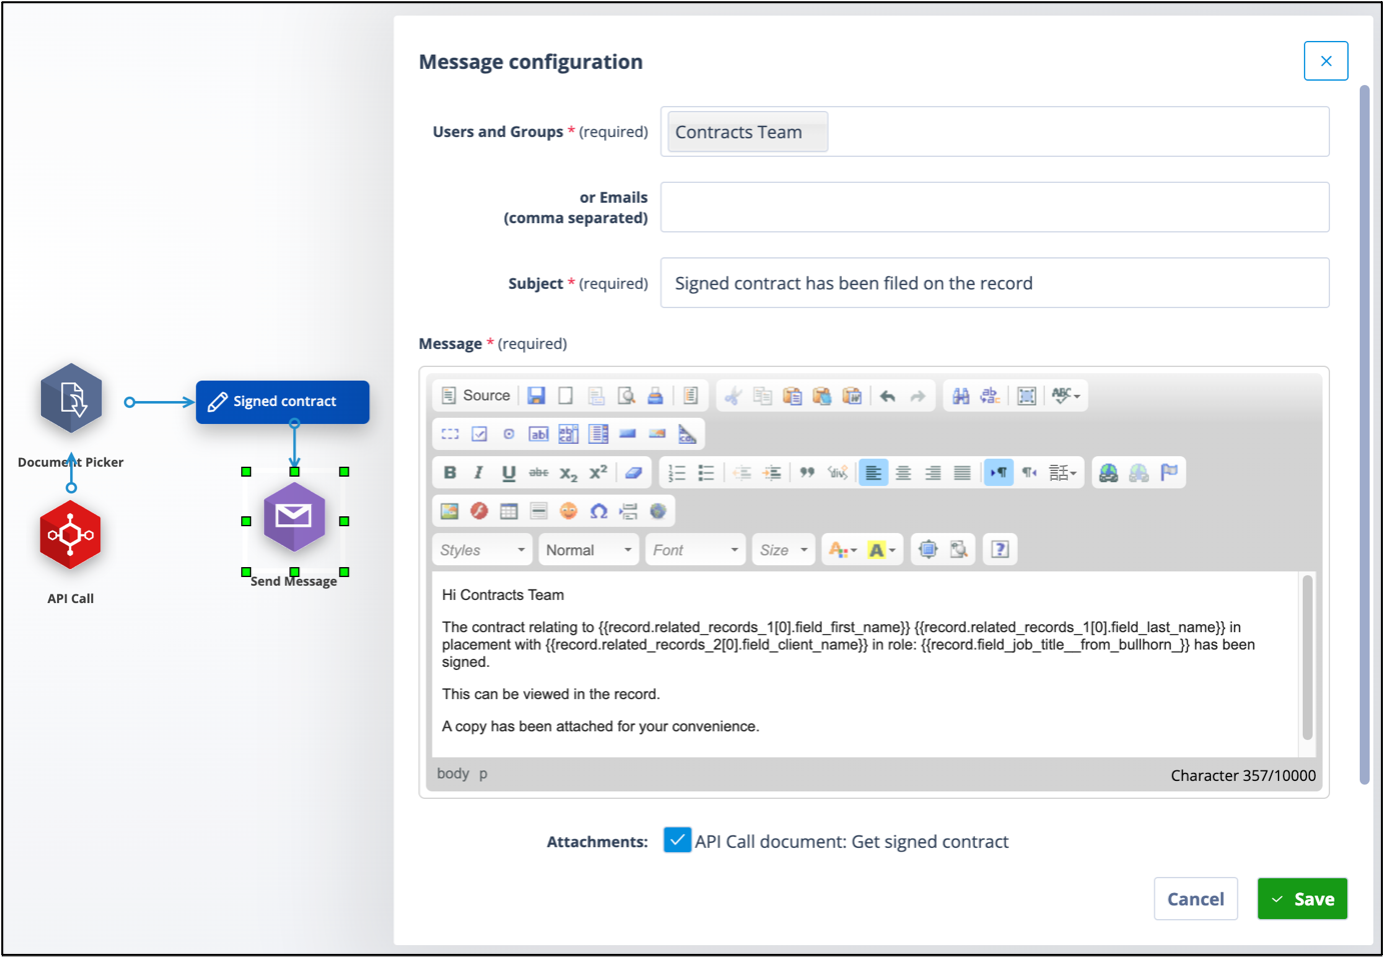Open the Size dropdown

point(783,550)
